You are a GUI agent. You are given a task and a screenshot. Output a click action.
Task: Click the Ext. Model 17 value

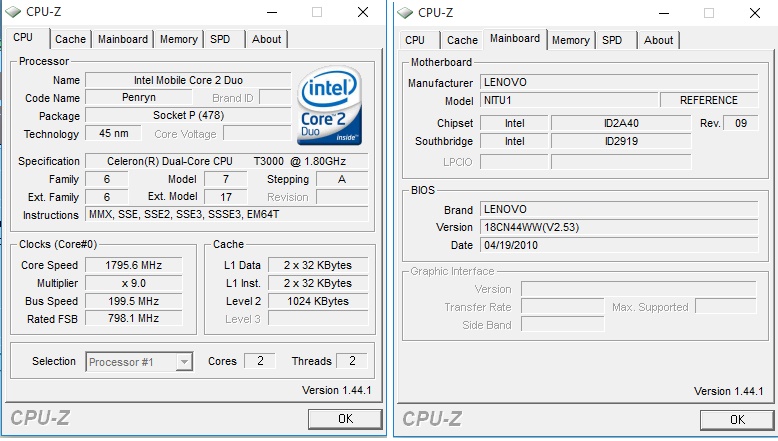click(x=226, y=197)
